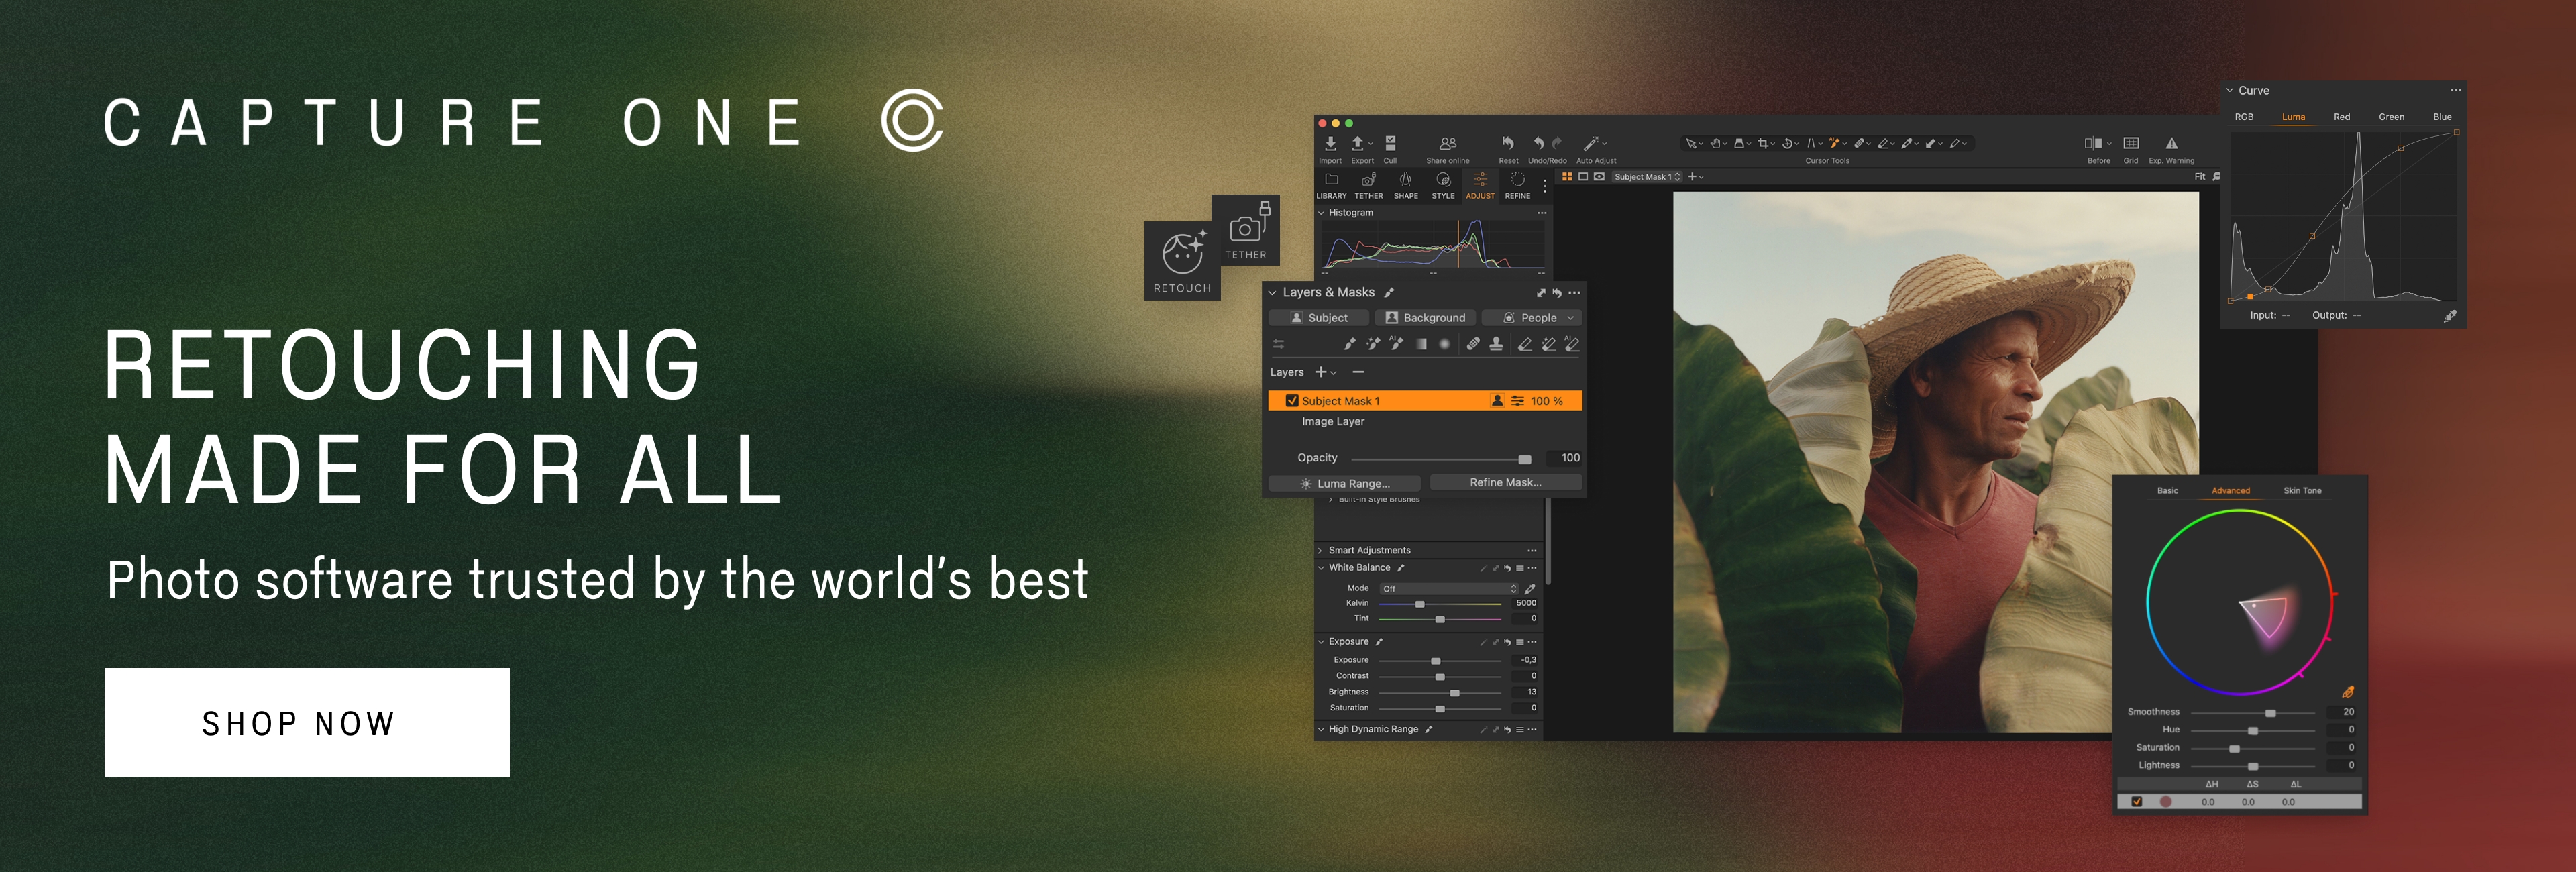Switch to the Style tool tab

[x=1443, y=185]
